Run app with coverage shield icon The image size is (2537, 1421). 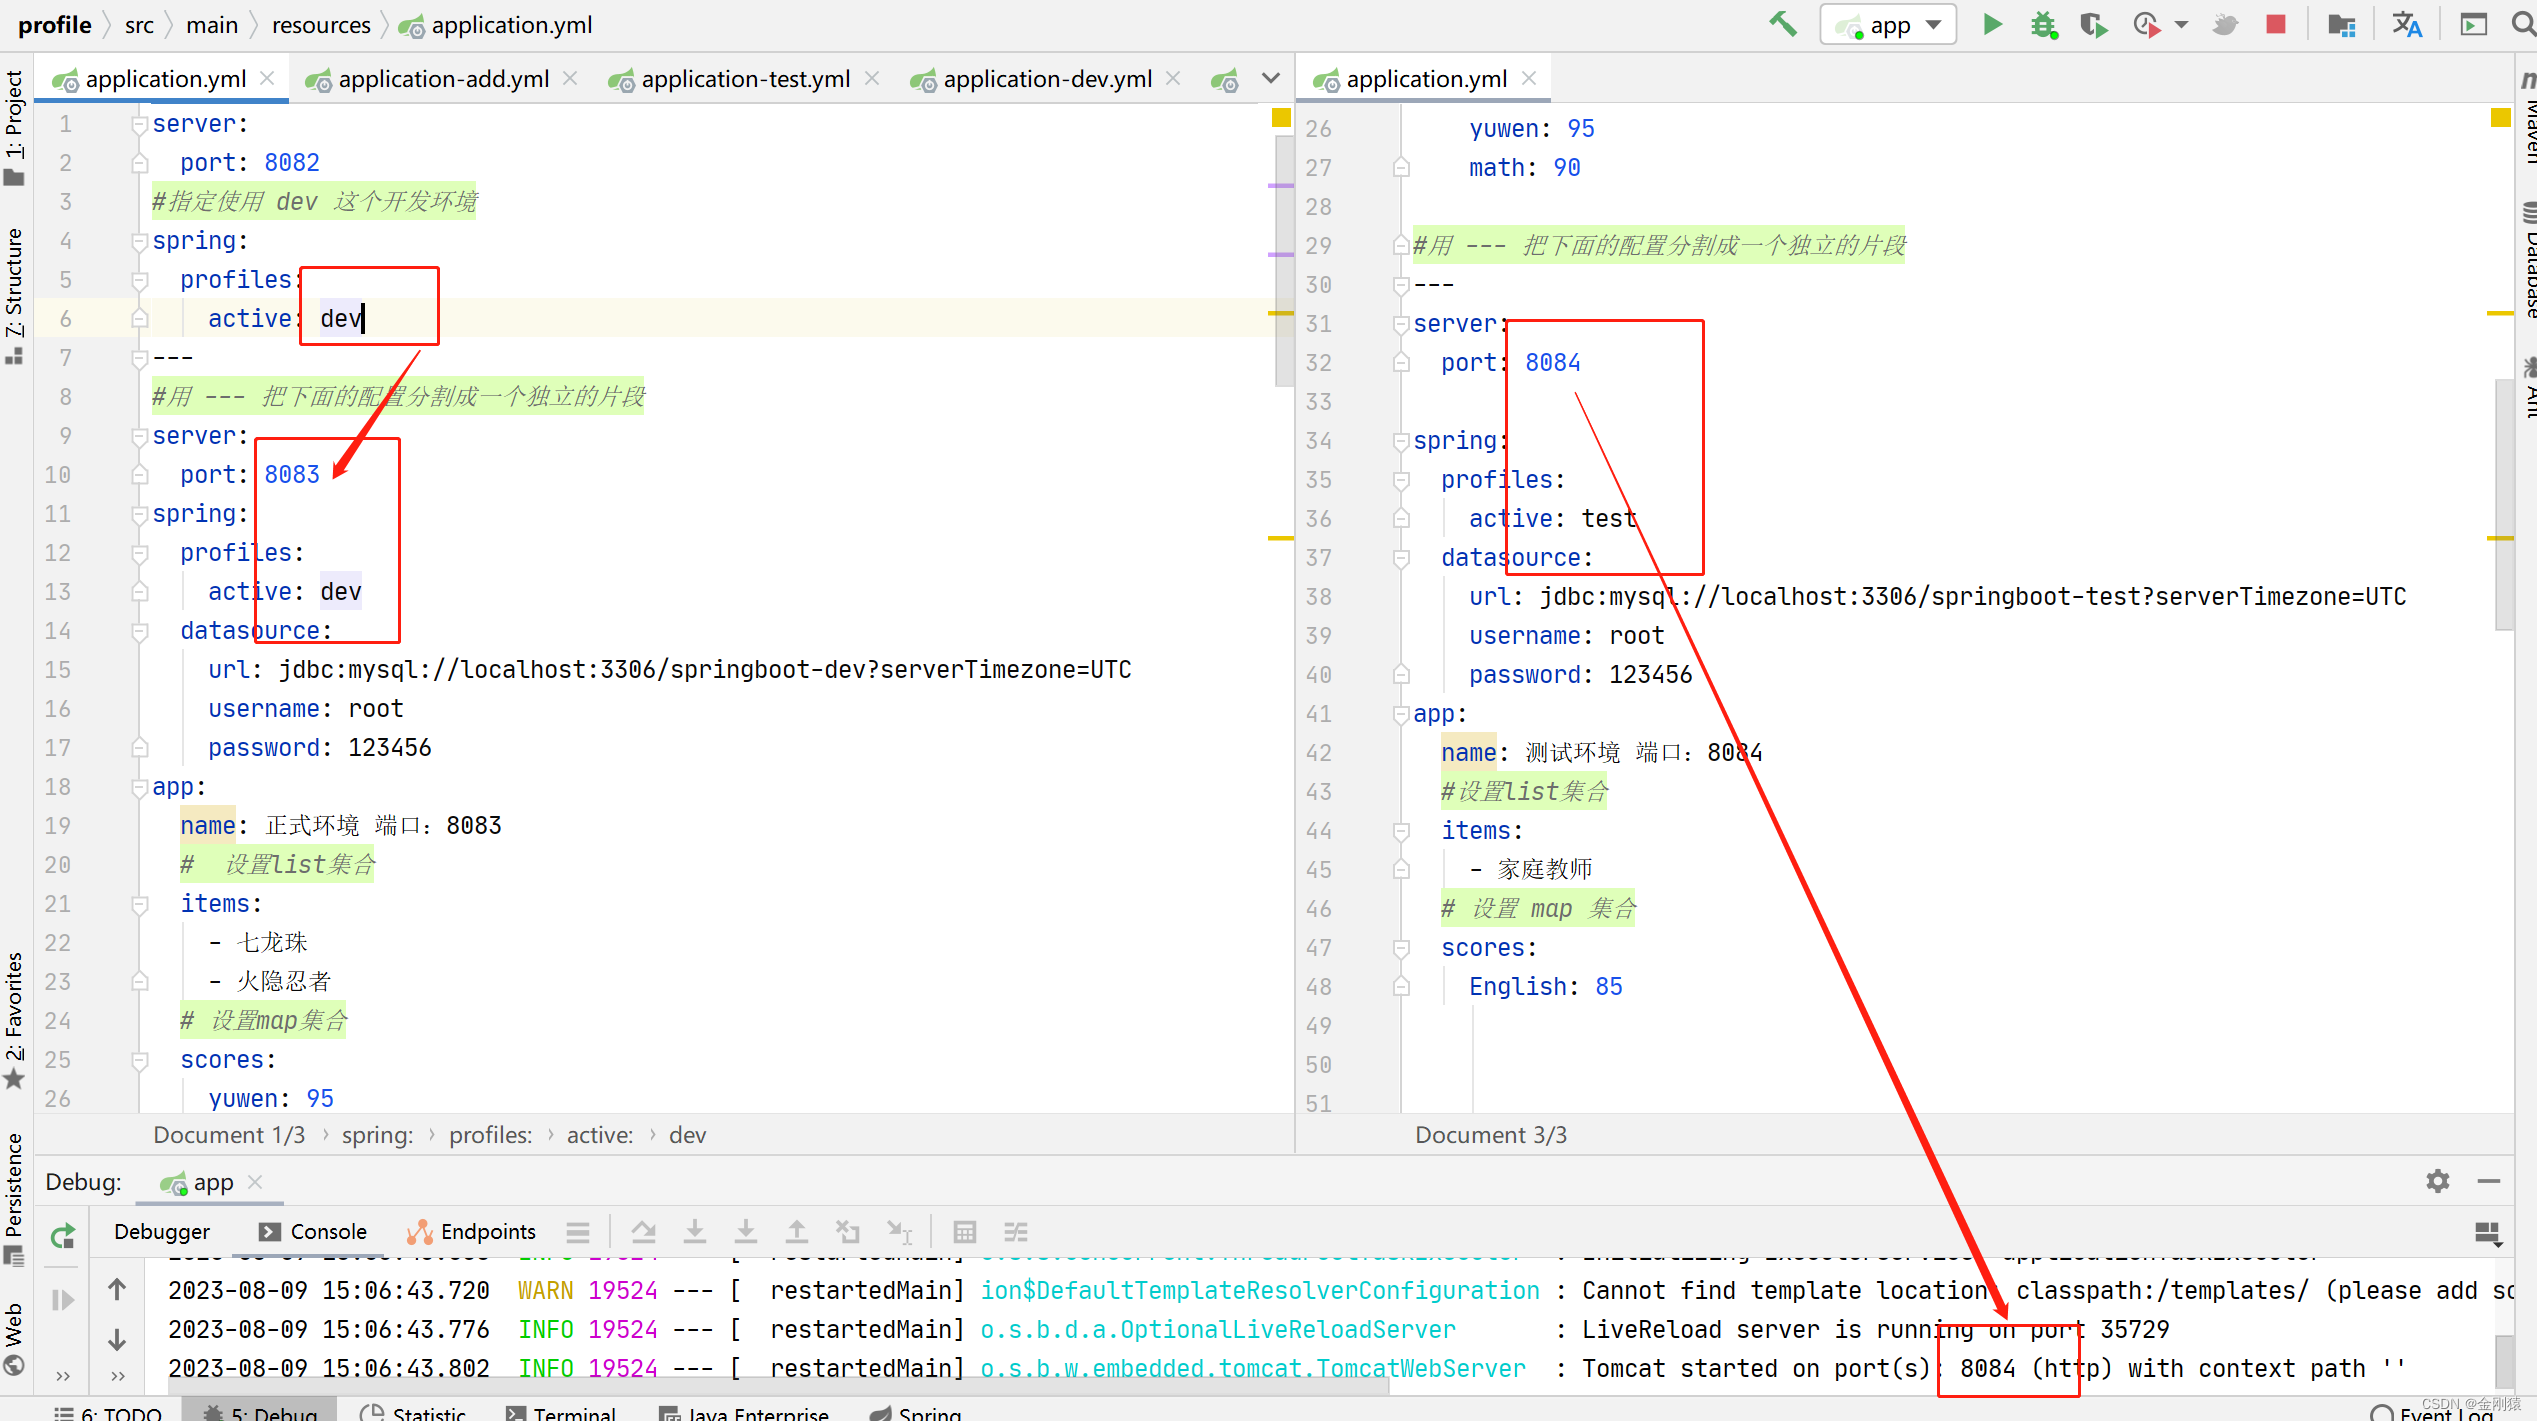2092,24
